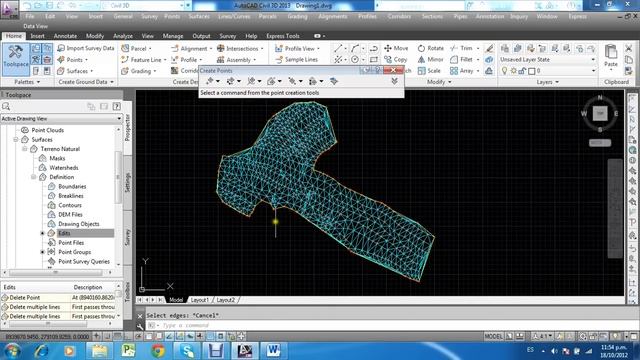This screenshot has width=640, height=360.
Task: Click the Toolspace help question icon
Action: click(x=117, y=107)
